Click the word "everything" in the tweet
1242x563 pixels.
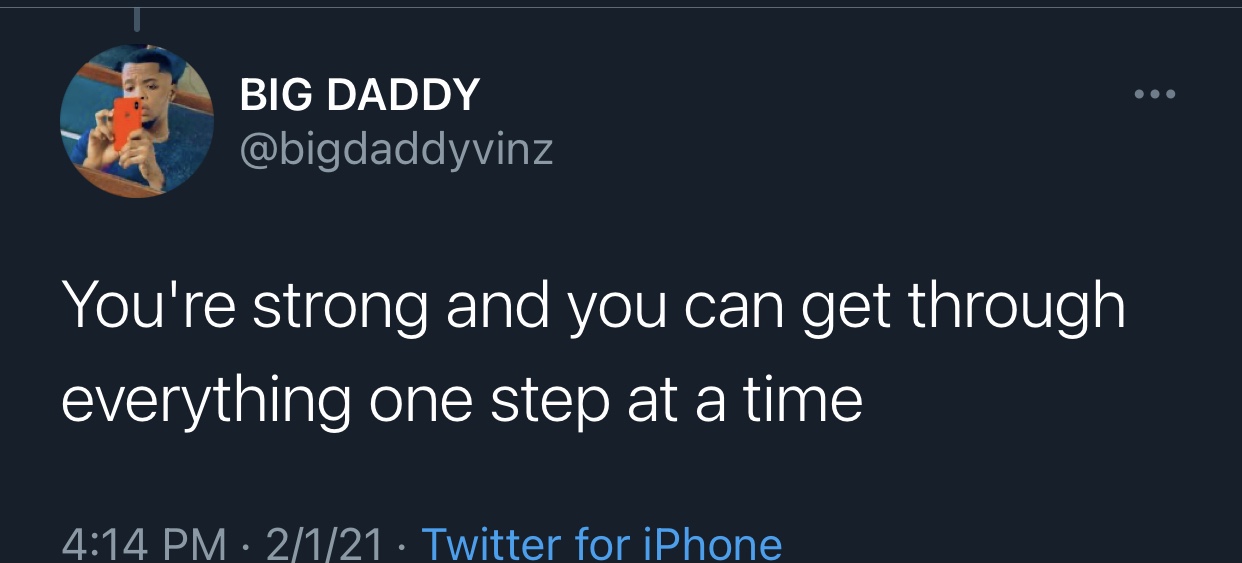pyautogui.click(x=206, y=400)
